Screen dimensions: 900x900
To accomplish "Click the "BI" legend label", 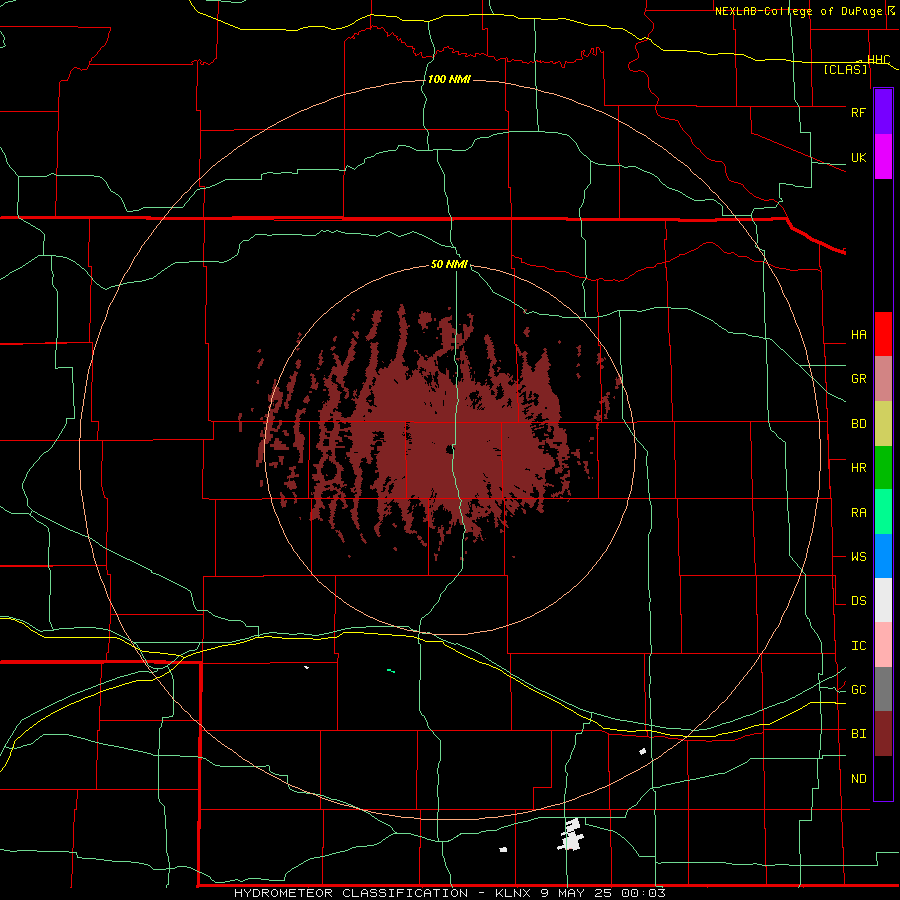I will (858, 734).
